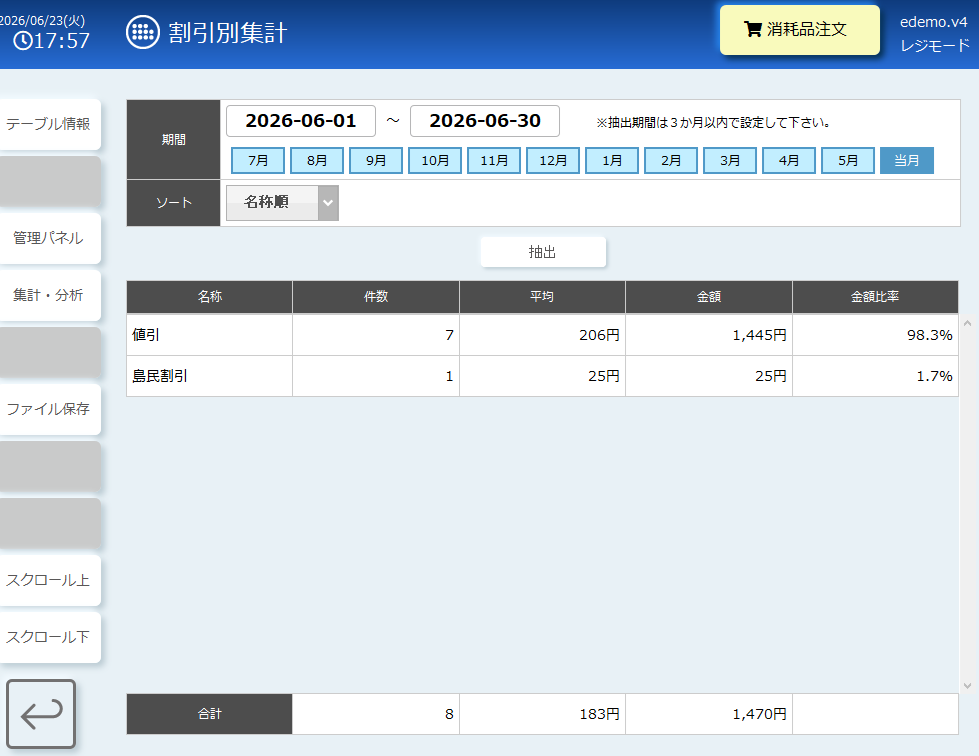
Task: Open 管理パネル in the sidebar
Action: [x=49, y=238]
